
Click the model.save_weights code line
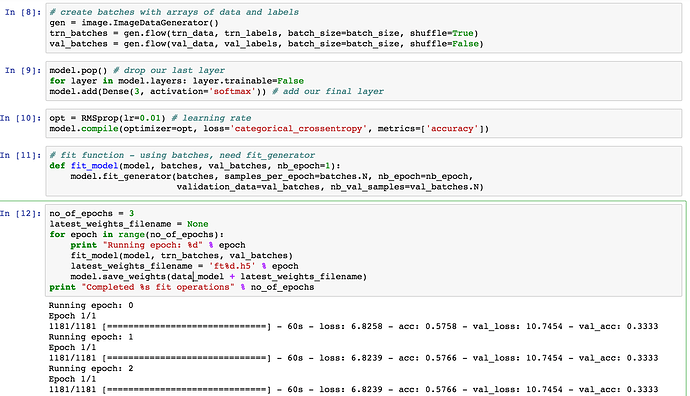(x=219, y=277)
